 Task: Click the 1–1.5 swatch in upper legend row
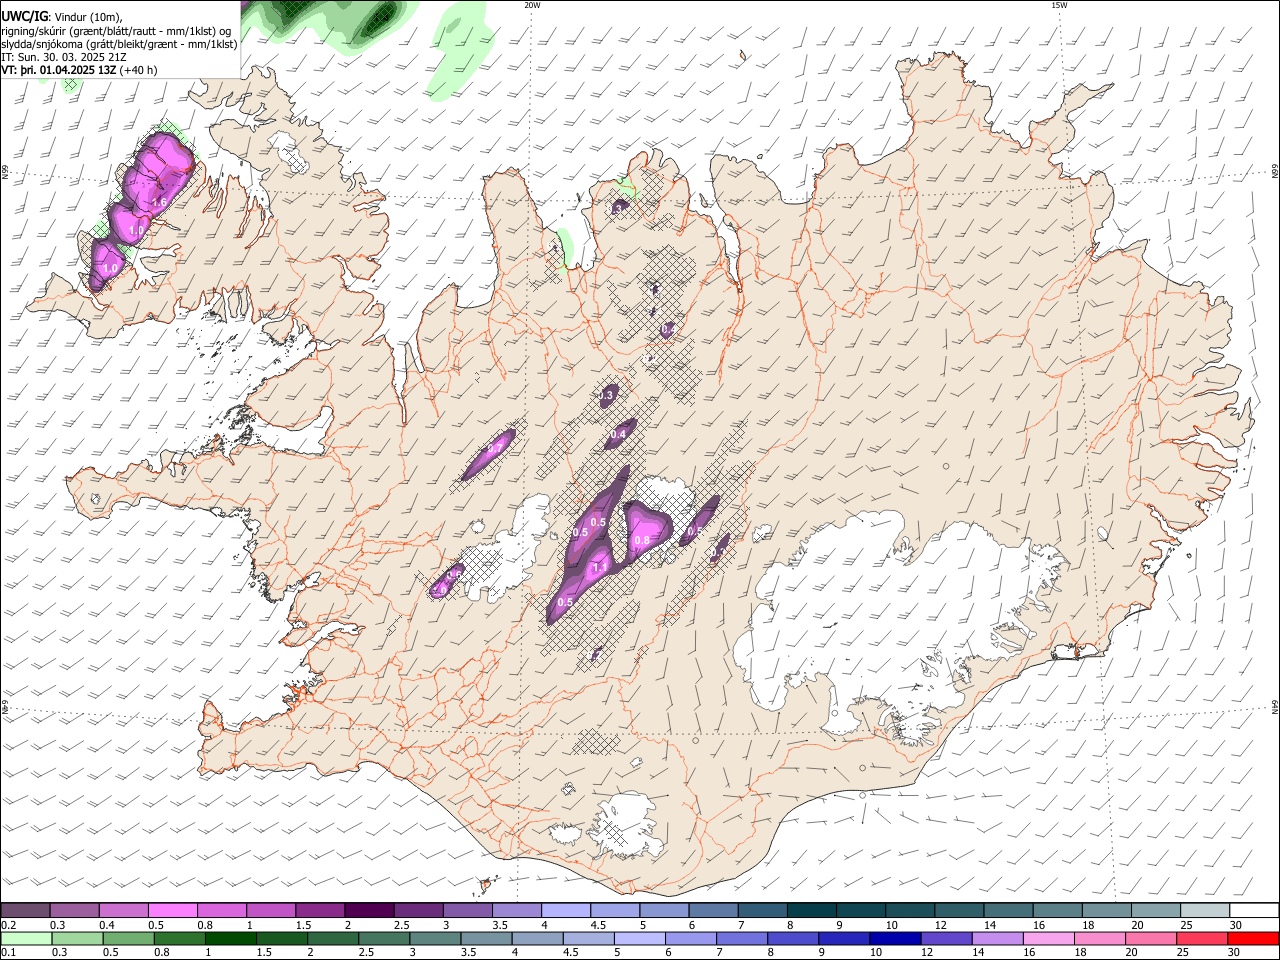(271, 910)
